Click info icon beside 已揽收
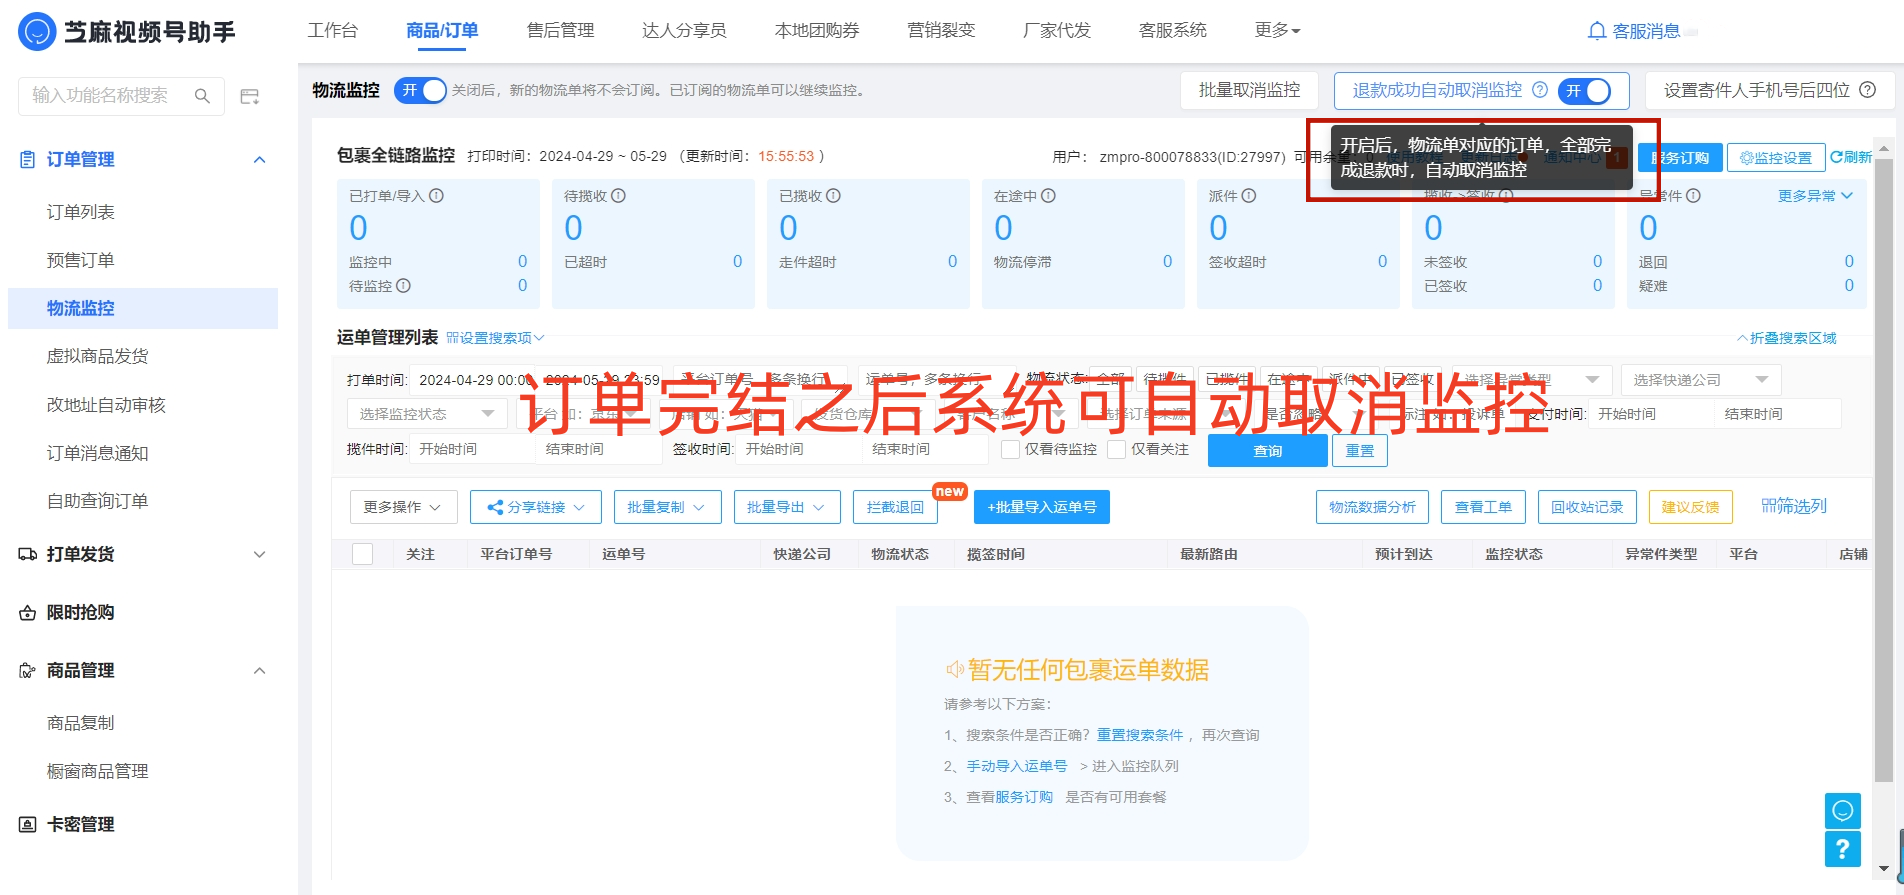The image size is (1904, 895). pos(834,196)
